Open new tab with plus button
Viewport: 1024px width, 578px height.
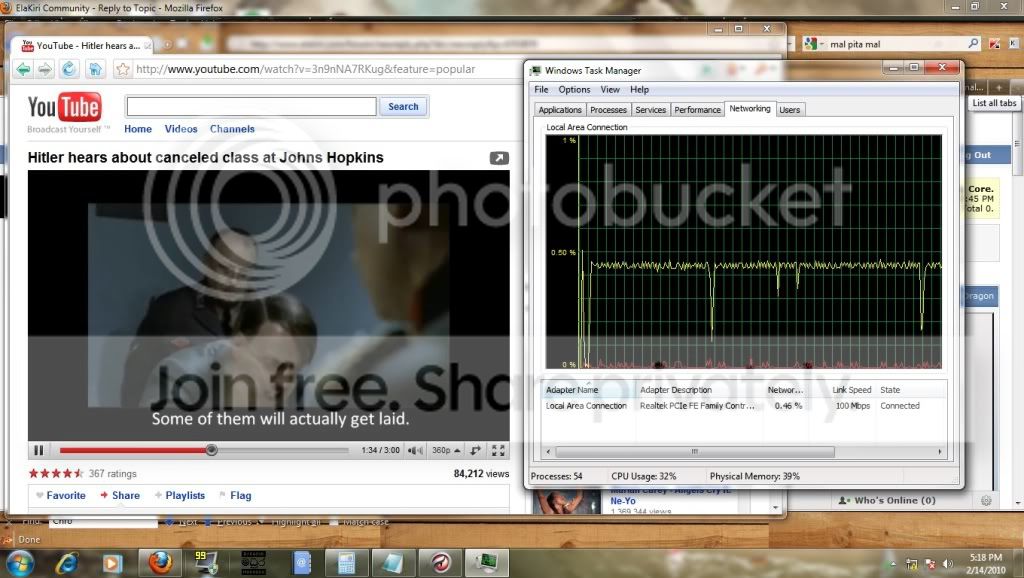click(999, 87)
